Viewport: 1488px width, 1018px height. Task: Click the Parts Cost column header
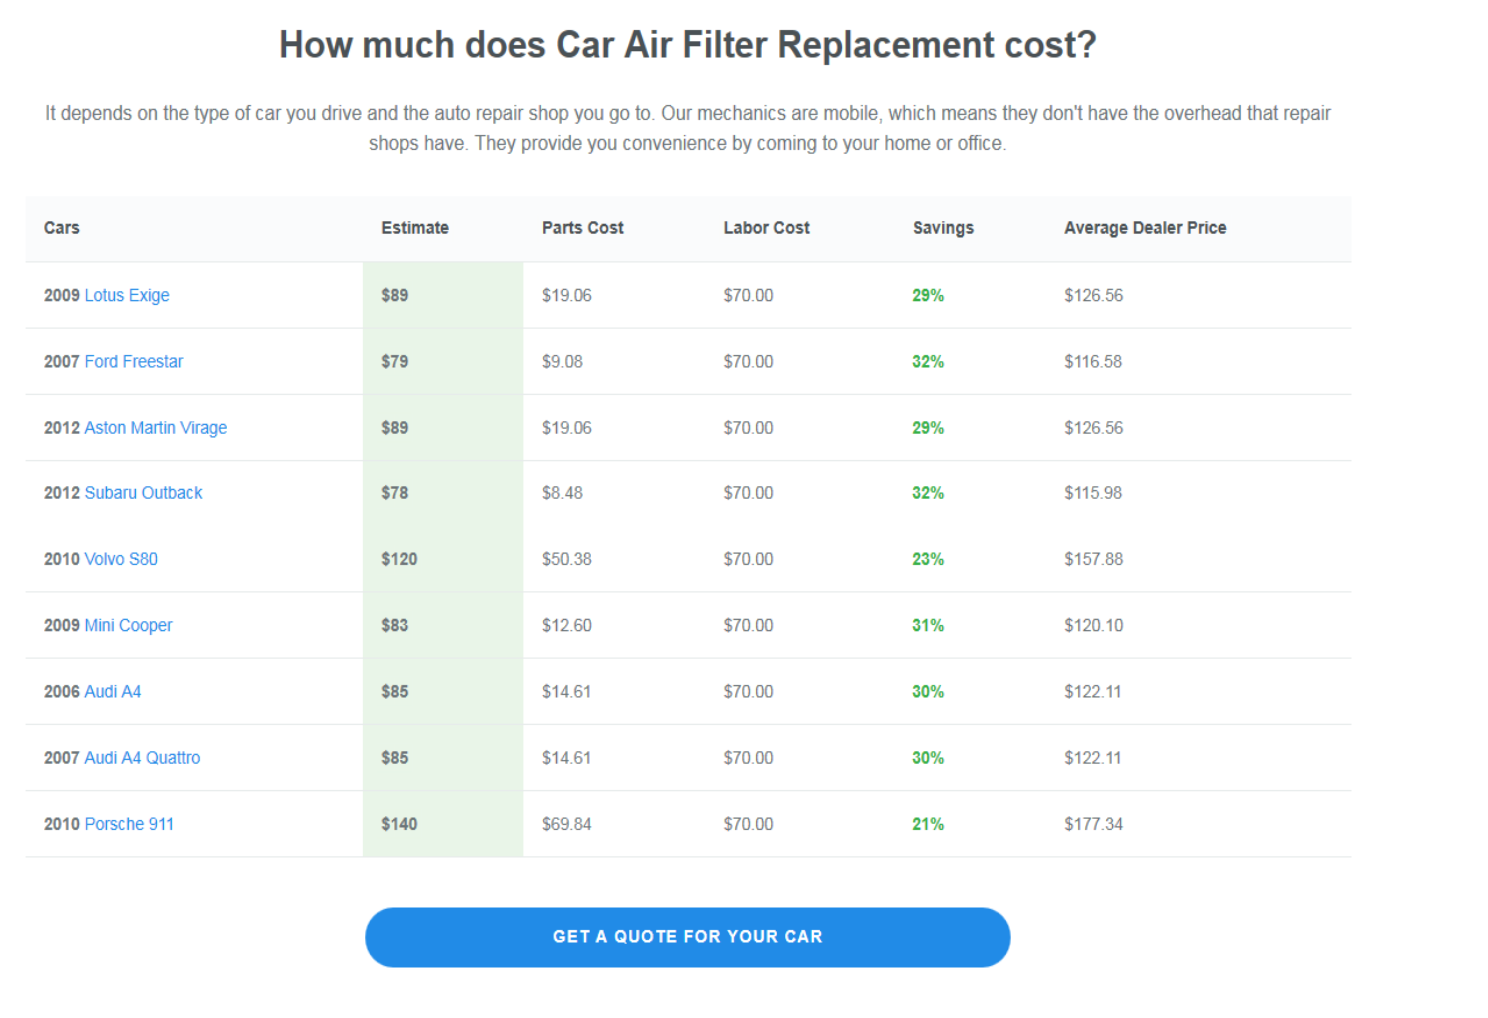[583, 228]
